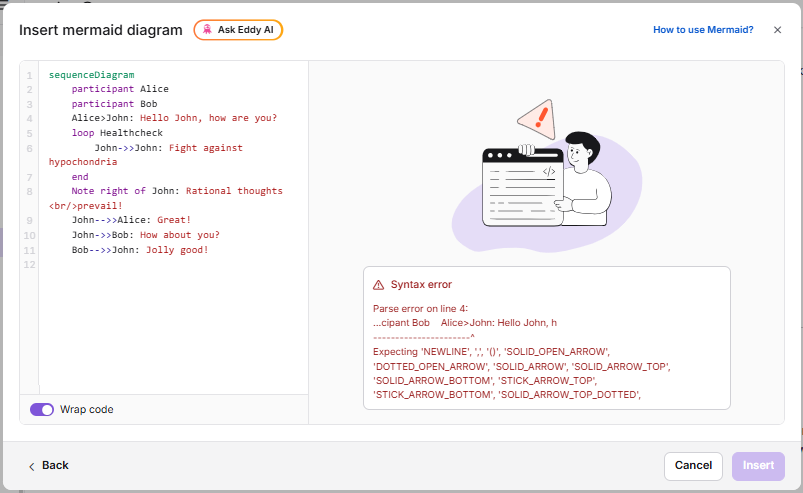Place cursor on 'participant Bob' line
The height and width of the screenshot is (493, 803).
[114, 104]
